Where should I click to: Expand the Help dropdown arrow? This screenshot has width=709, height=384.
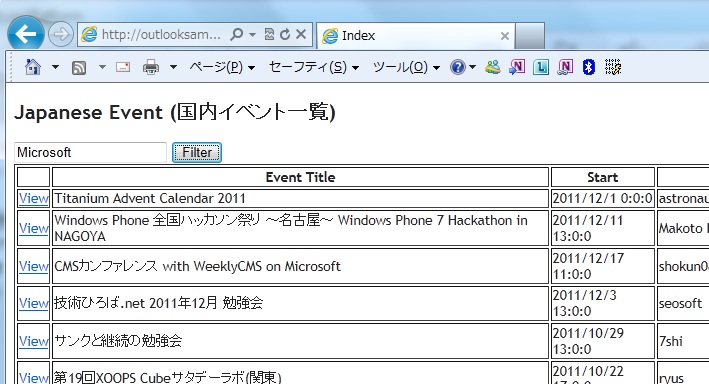(473, 67)
